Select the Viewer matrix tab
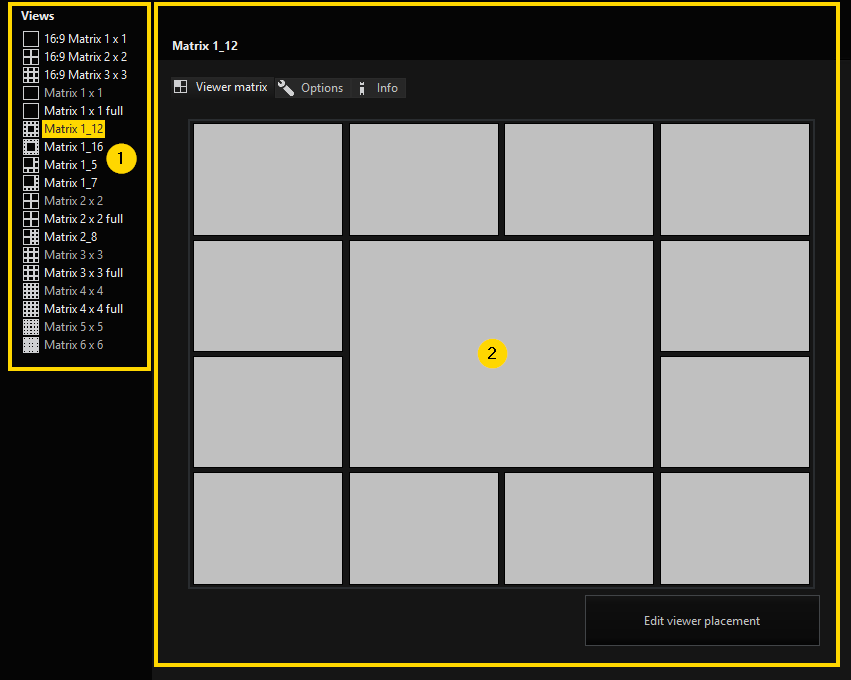 (x=222, y=88)
